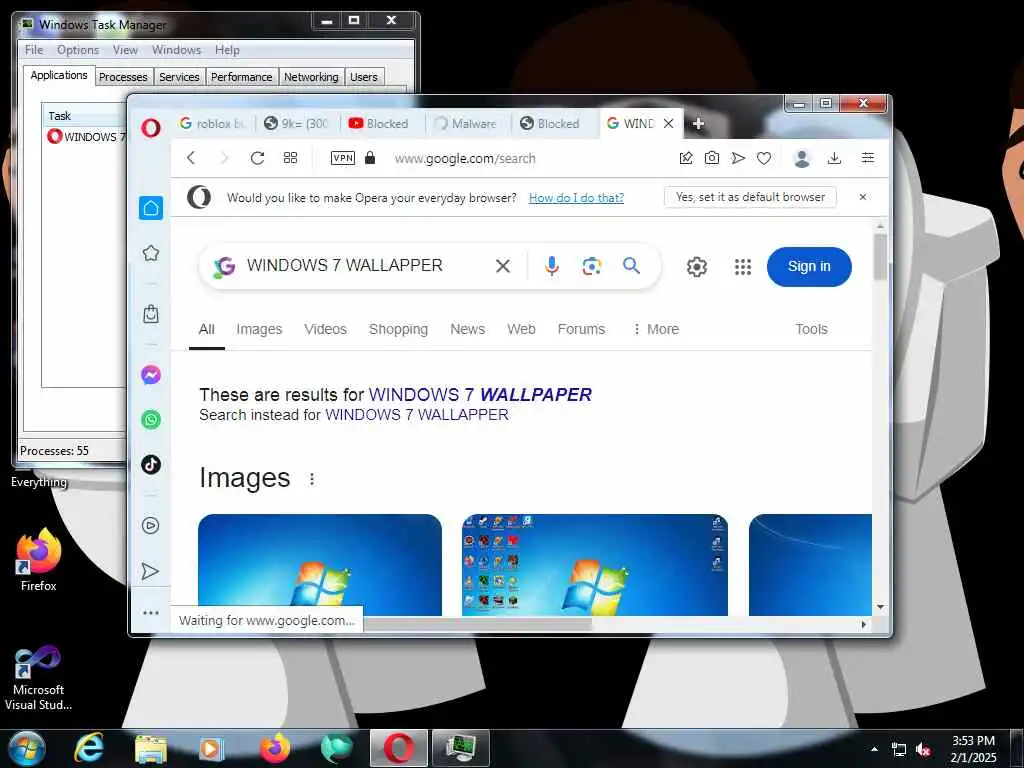Click the padlock site security icon
This screenshot has width=1024, height=768.
tap(370, 158)
